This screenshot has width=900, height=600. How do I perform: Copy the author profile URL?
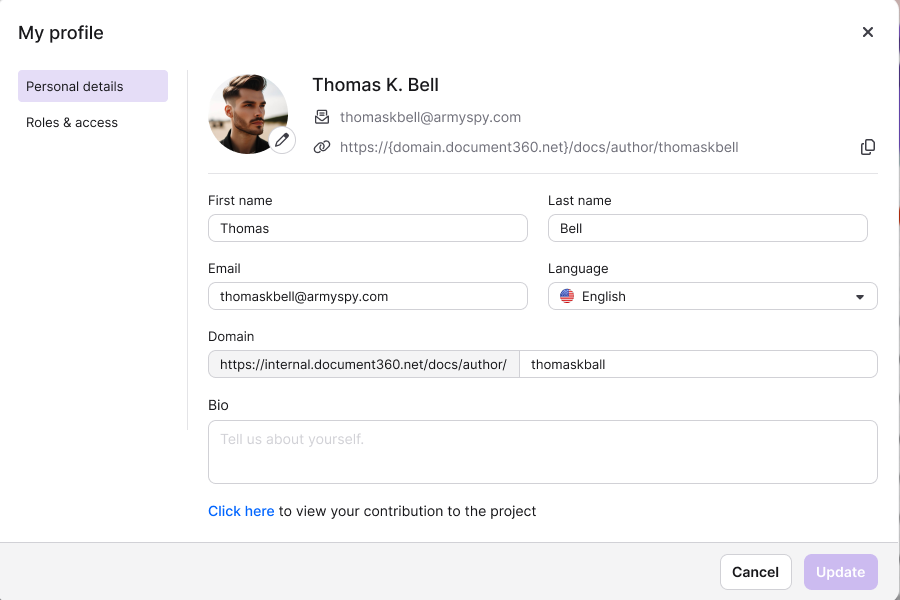coord(867,147)
